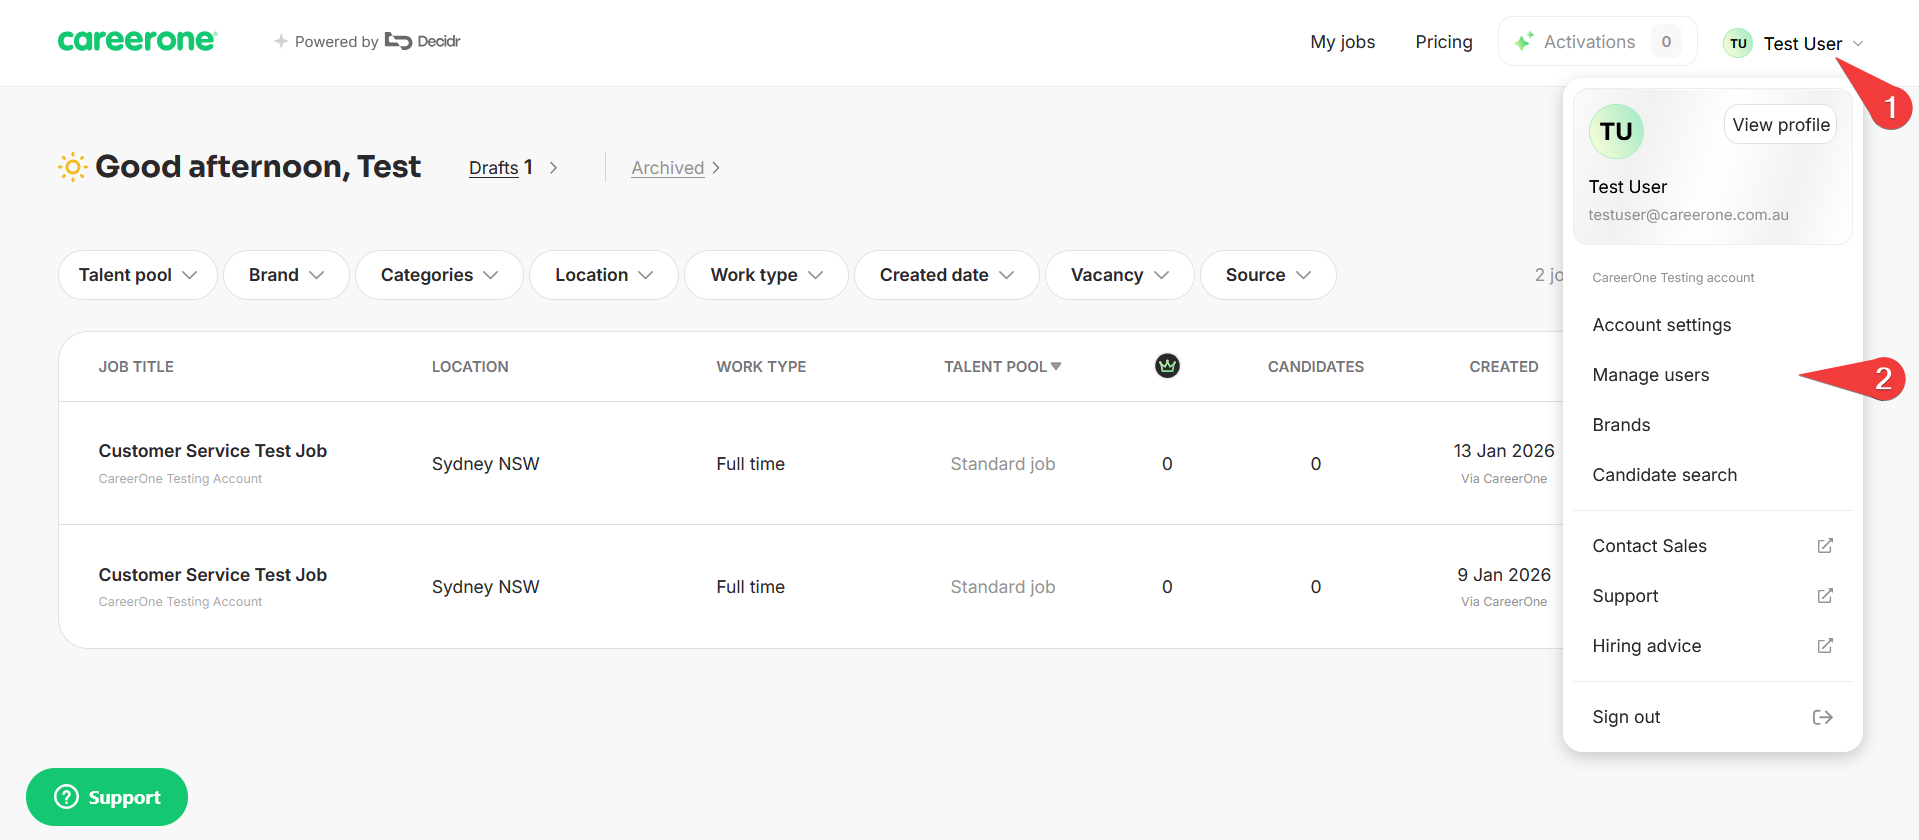
Task: Click the green Support floating button
Action: pyautogui.click(x=107, y=797)
